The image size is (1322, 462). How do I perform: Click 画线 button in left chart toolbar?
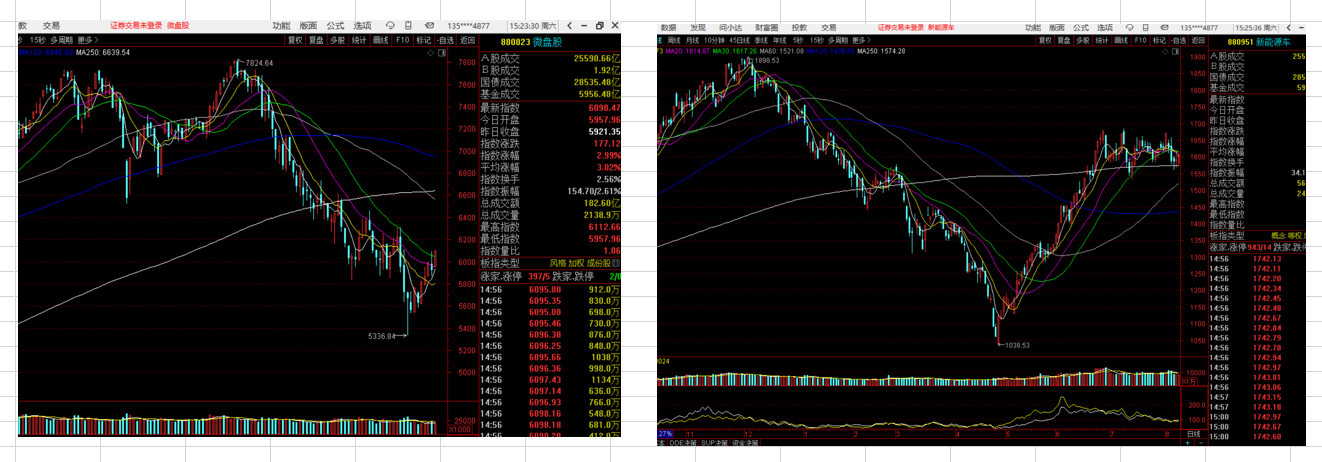click(x=380, y=40)
